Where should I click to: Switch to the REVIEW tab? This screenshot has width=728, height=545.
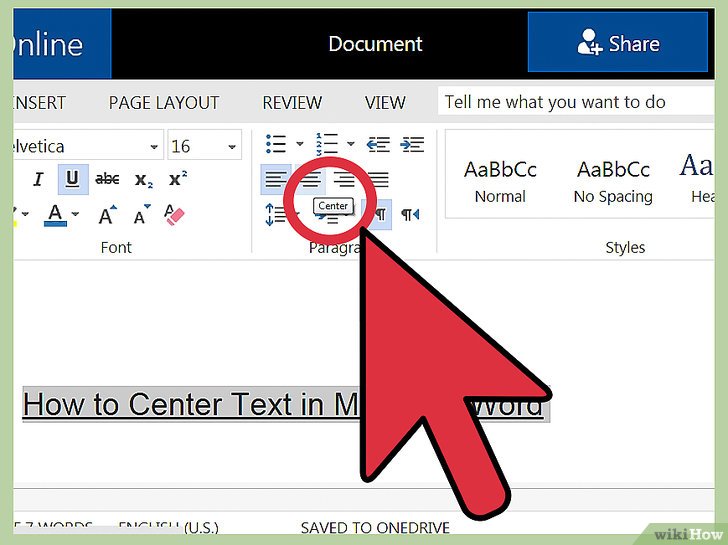(x=292, y=103)
